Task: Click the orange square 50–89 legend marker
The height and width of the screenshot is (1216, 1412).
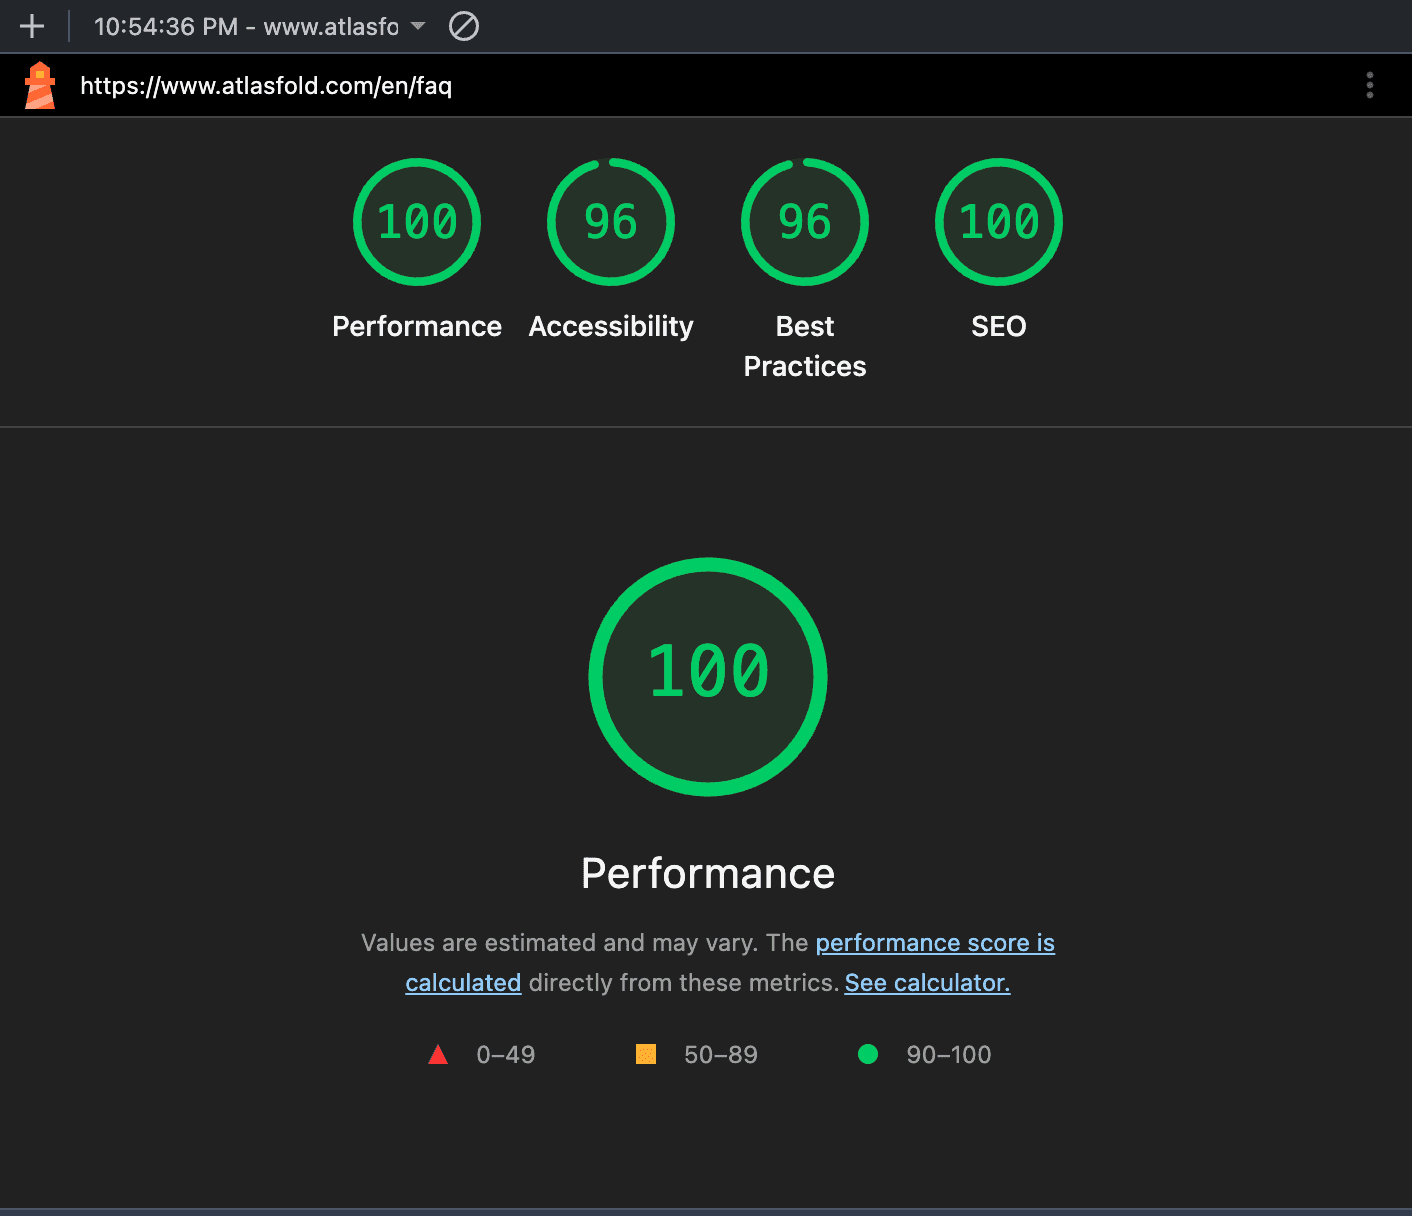Action: point(646,1054)
